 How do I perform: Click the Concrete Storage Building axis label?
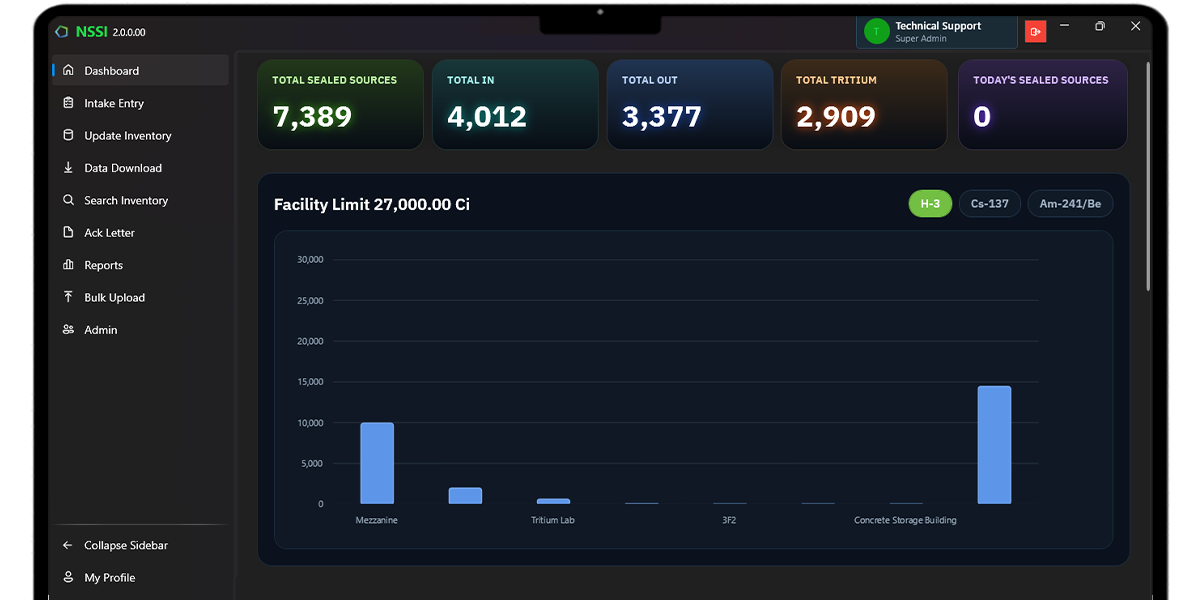[x=905, y=520]
